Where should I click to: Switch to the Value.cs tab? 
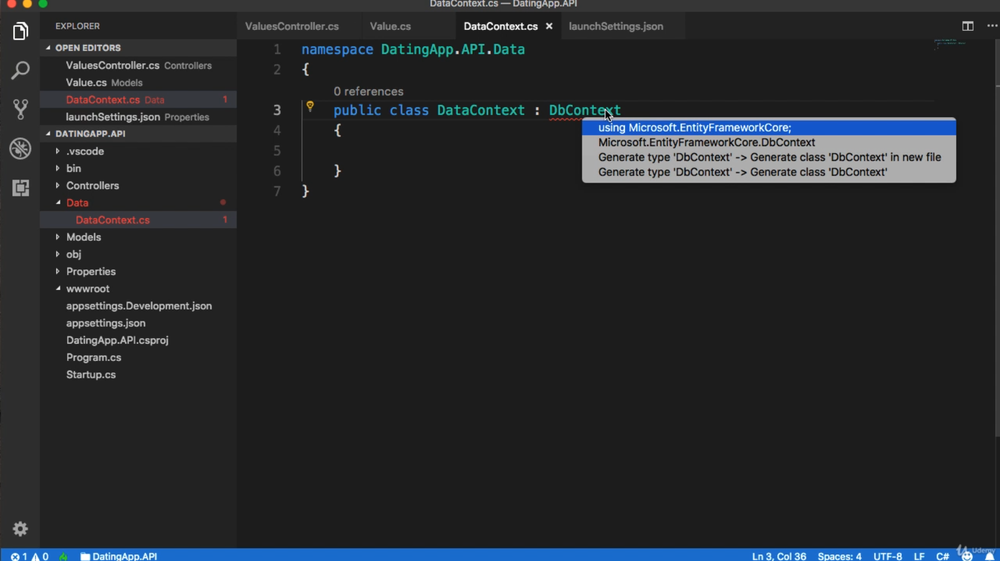390,26
